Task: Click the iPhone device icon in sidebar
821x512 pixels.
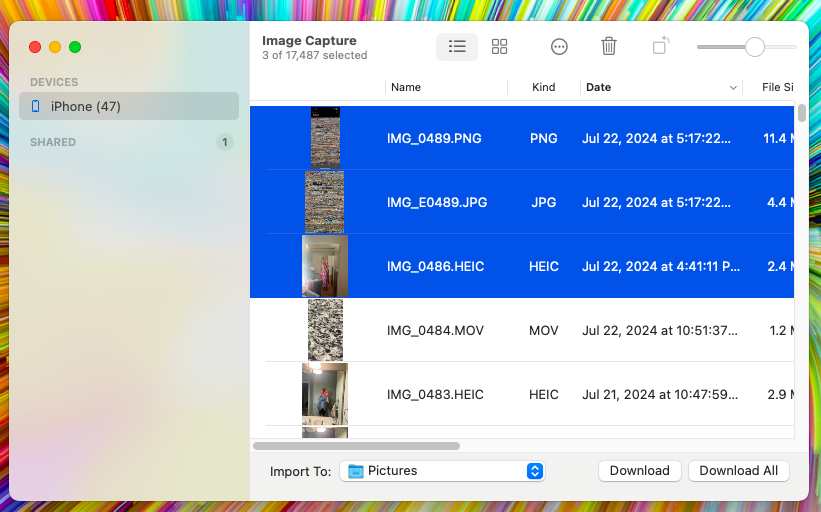Action: click(x=36, y=107)
